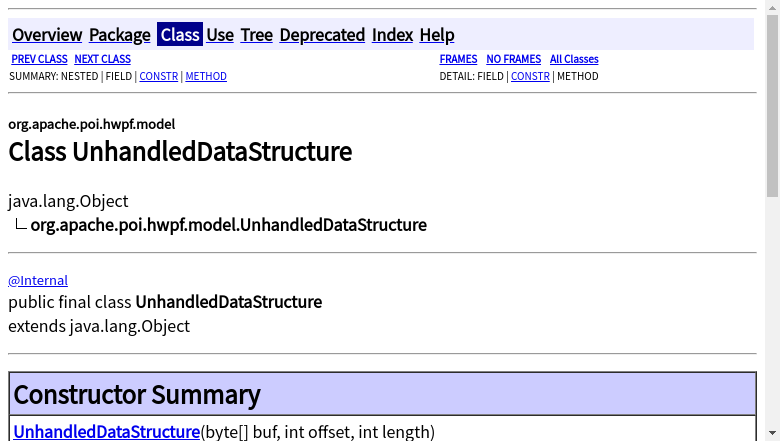
Task: Click the scrollbar down arrow
Action: click(x=772, y=433)
